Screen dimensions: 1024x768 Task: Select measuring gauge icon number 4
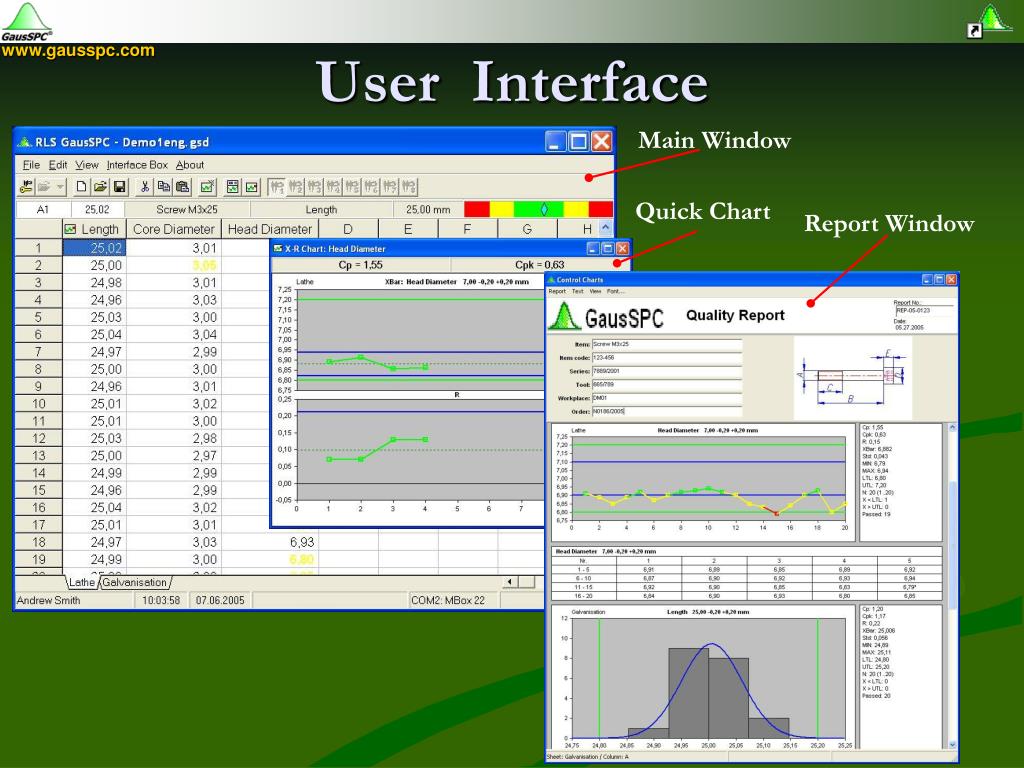point(334,187)
